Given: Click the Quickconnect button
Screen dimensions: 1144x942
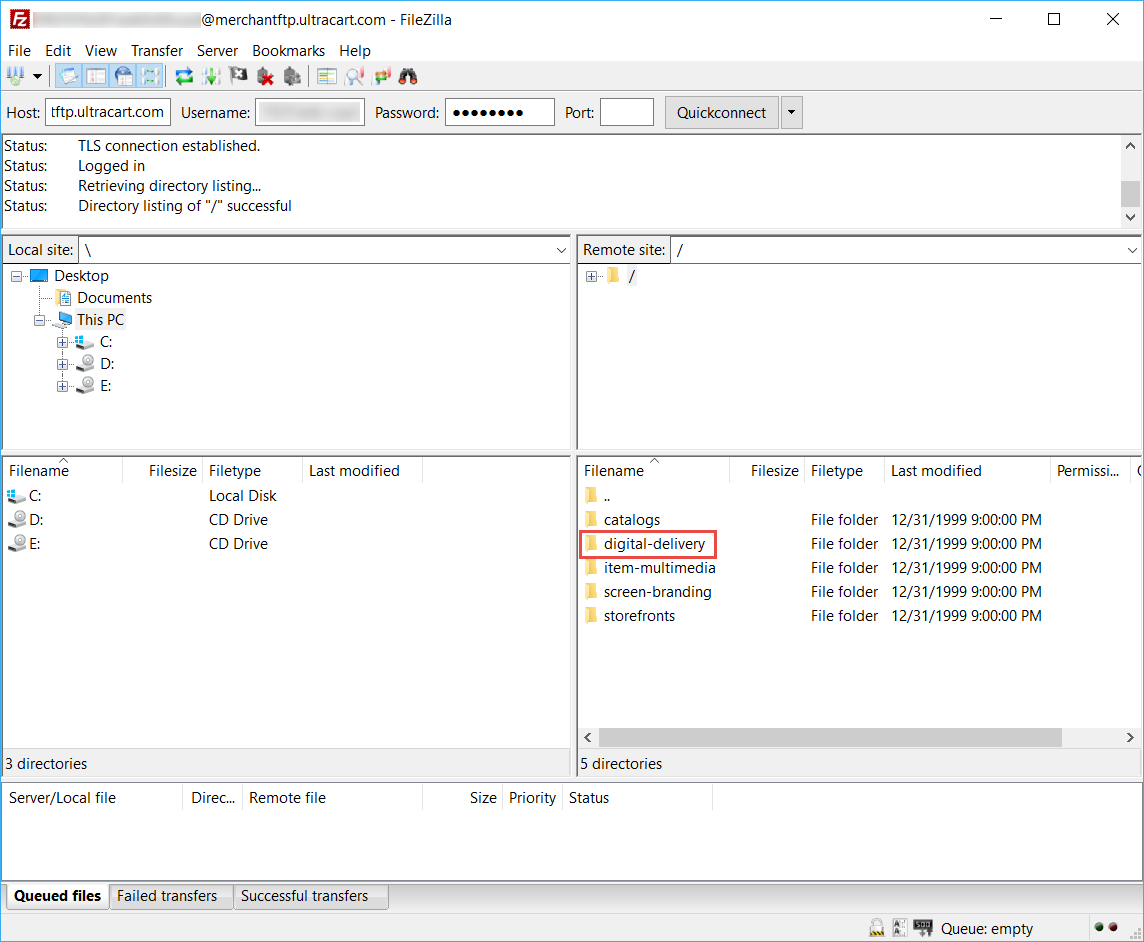Looking at the screenshot, I should [x=722, y=112].
